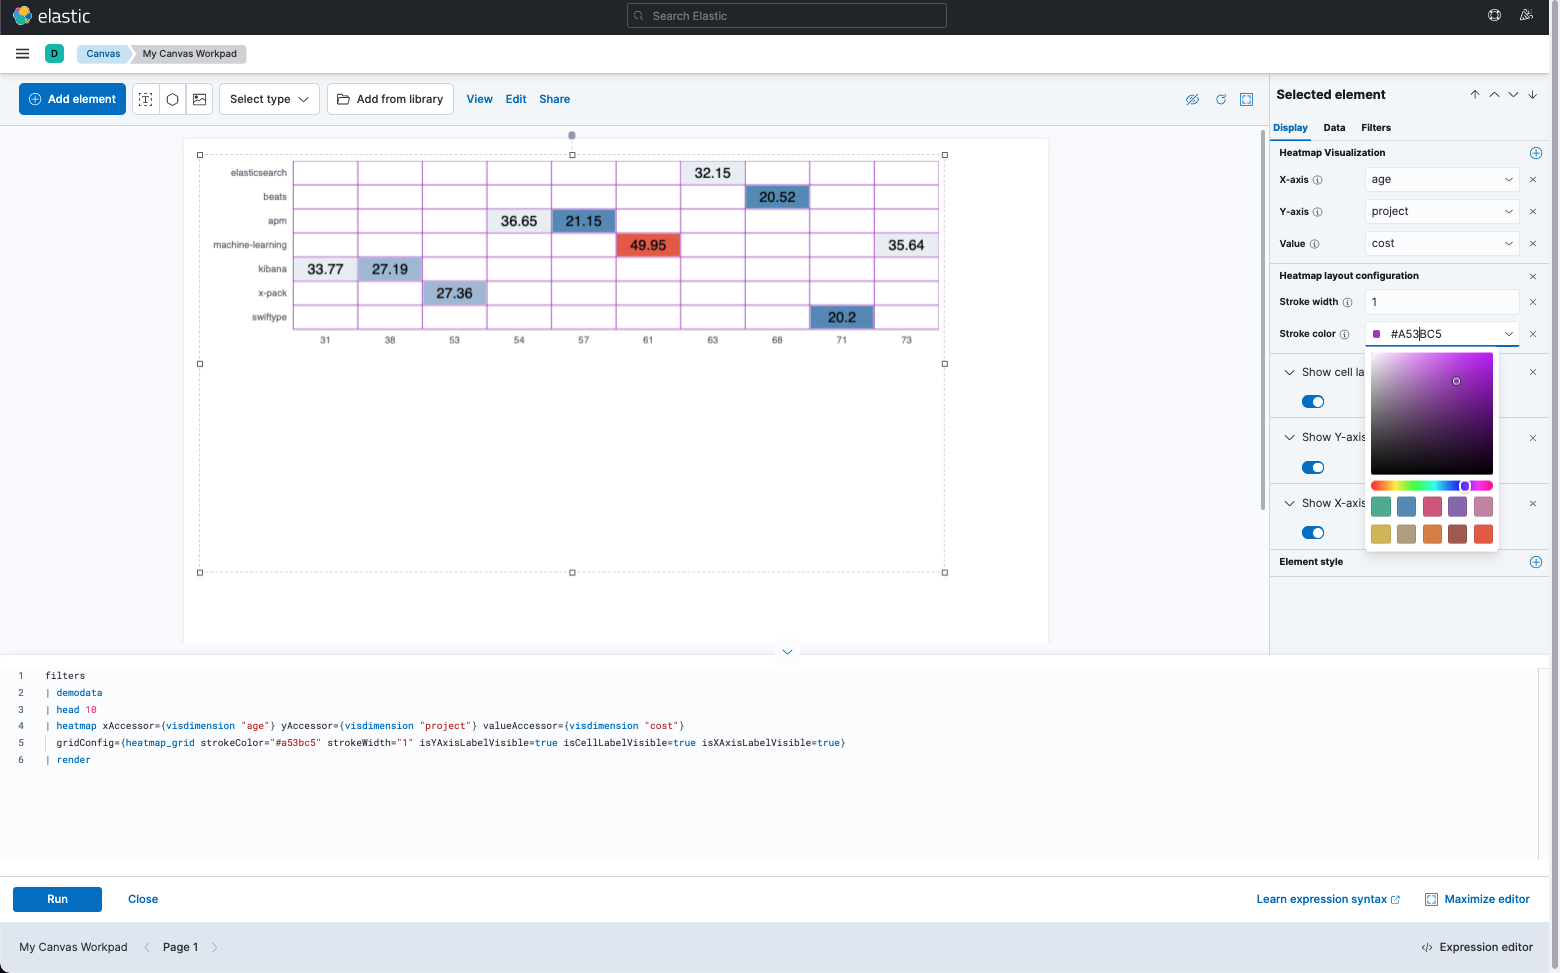Open the Value cost dropdown

coord(1442,244)
